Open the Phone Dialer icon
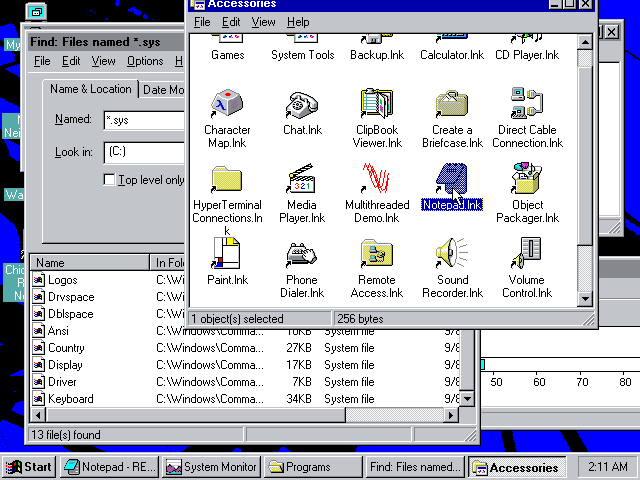 click(302, 255)
